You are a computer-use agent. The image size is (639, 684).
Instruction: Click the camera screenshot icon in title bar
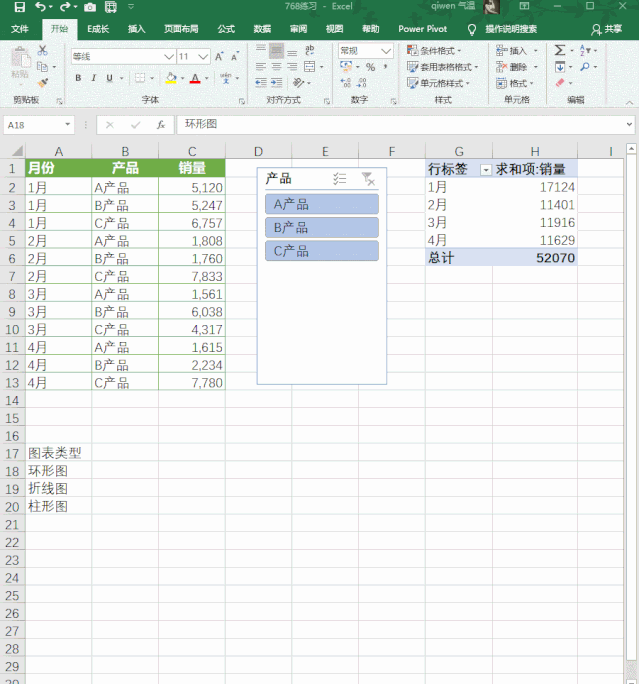click(x=90, y=7)
